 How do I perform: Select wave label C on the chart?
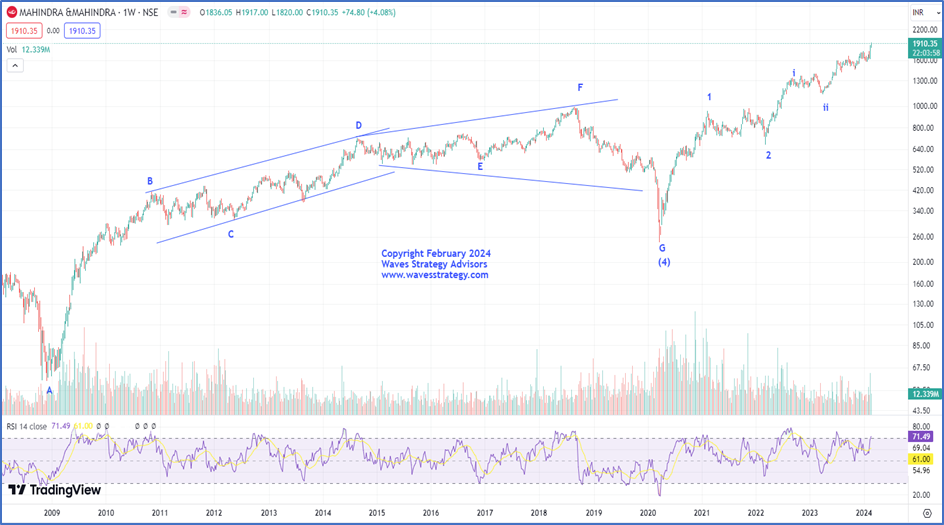(x=231, y=234)
